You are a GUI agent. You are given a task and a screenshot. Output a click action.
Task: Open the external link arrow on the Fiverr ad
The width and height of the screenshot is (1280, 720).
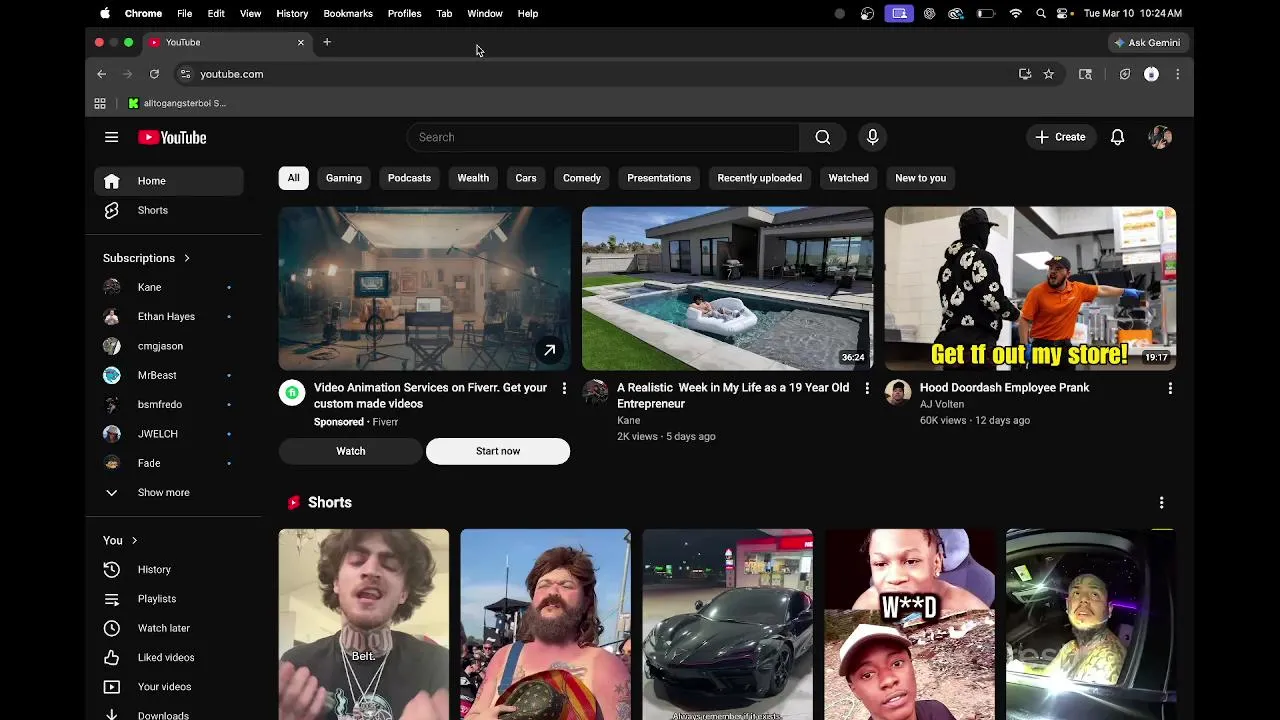[549, 350]
